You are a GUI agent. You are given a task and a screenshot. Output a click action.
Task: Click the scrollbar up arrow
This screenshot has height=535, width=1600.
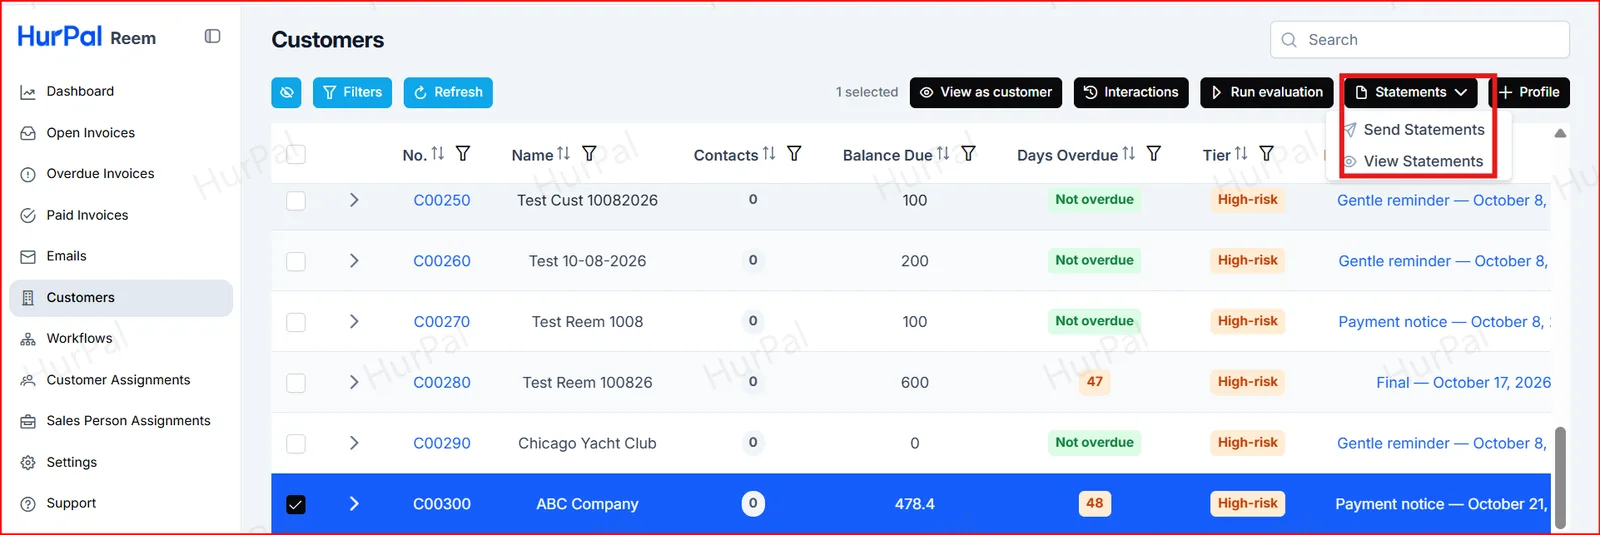coord(1560,133)
